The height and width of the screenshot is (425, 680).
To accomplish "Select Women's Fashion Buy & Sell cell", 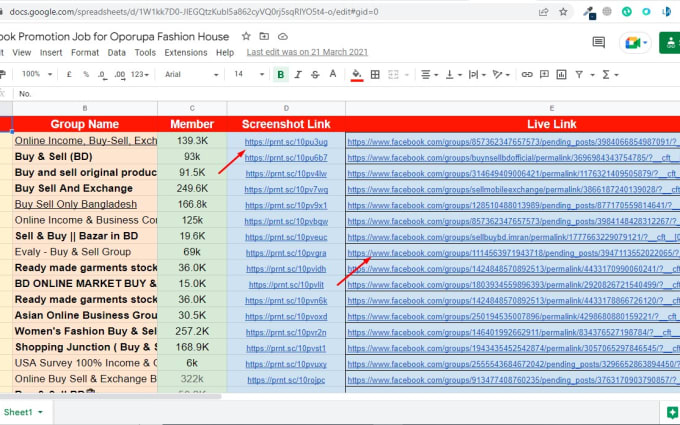I will [x=85, y=331].
